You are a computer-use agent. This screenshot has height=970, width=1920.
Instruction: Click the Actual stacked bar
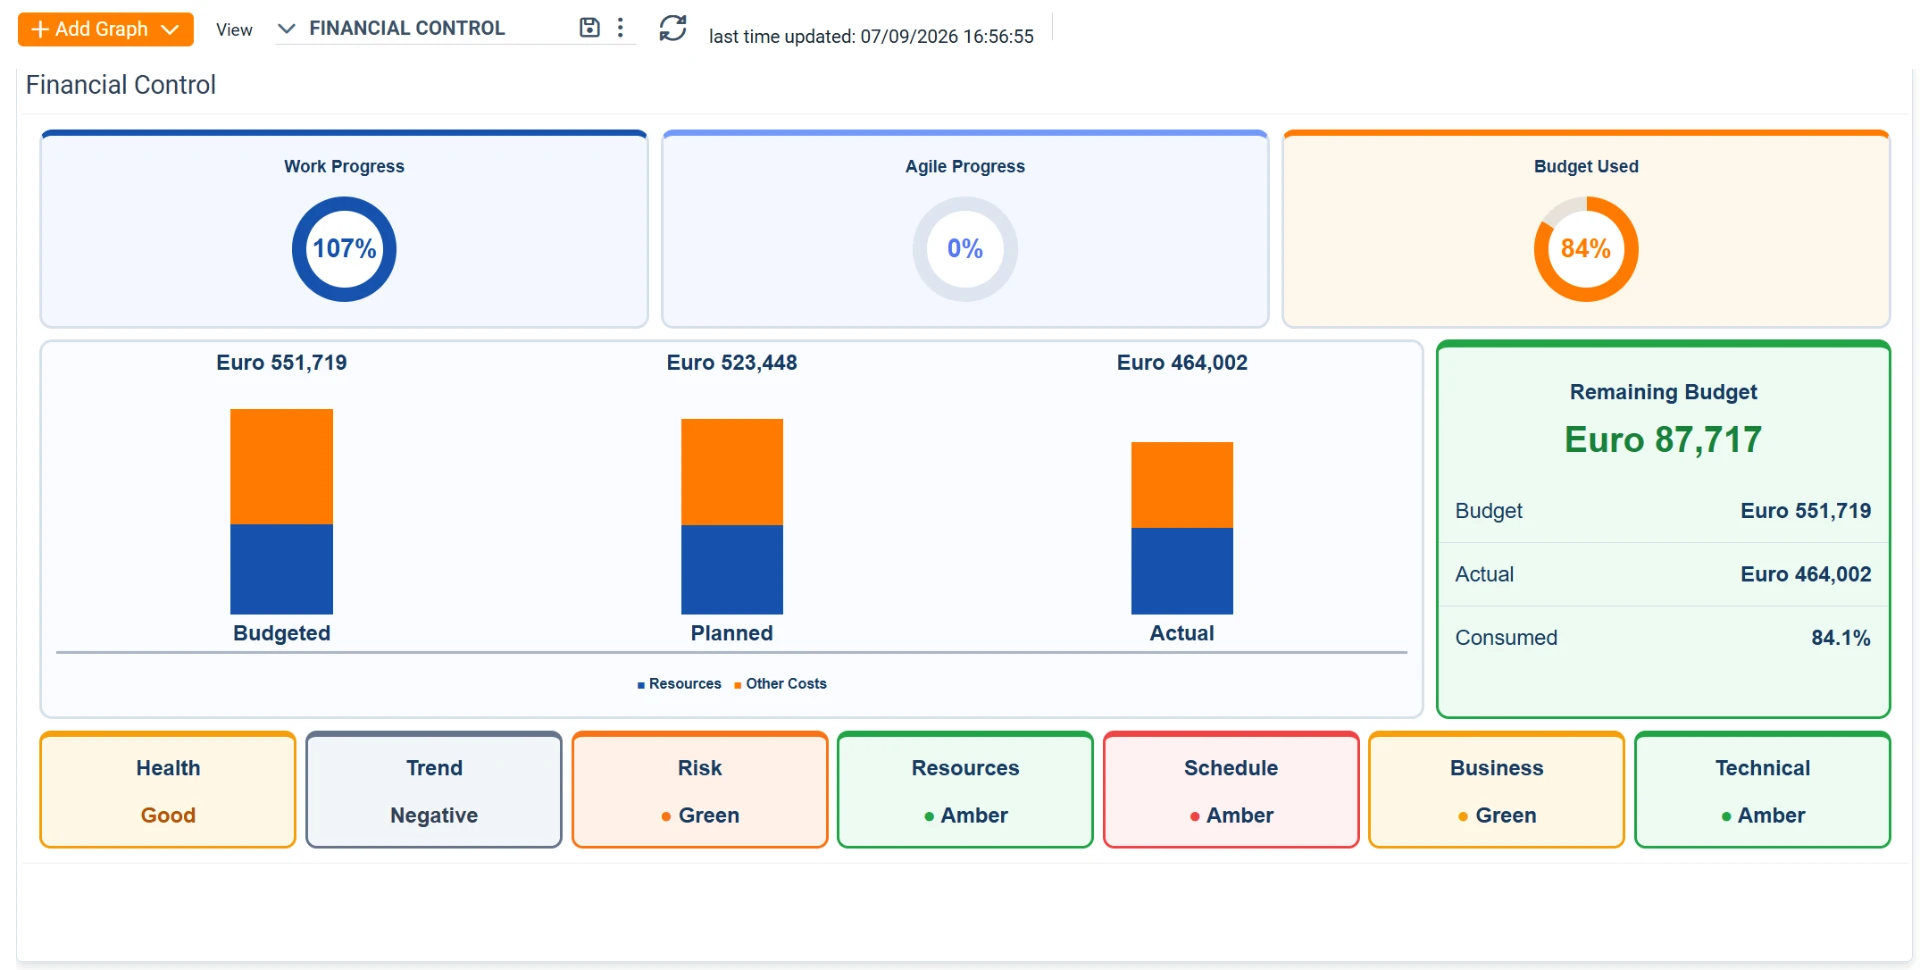point(1182,528)
